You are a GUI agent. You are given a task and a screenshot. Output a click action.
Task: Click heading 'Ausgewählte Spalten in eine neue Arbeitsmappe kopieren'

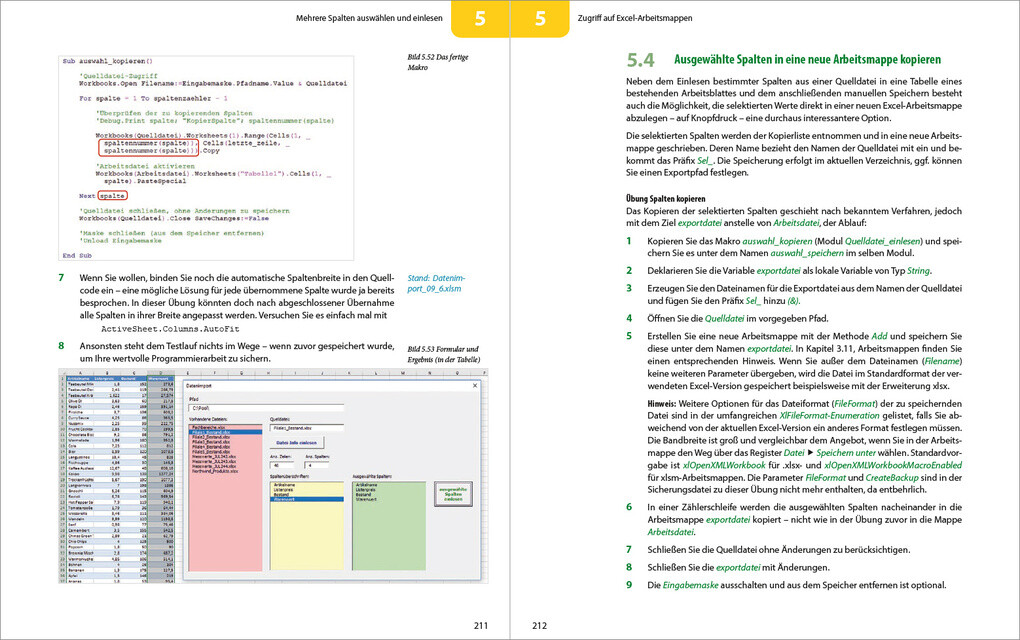[x=807, y=60]
